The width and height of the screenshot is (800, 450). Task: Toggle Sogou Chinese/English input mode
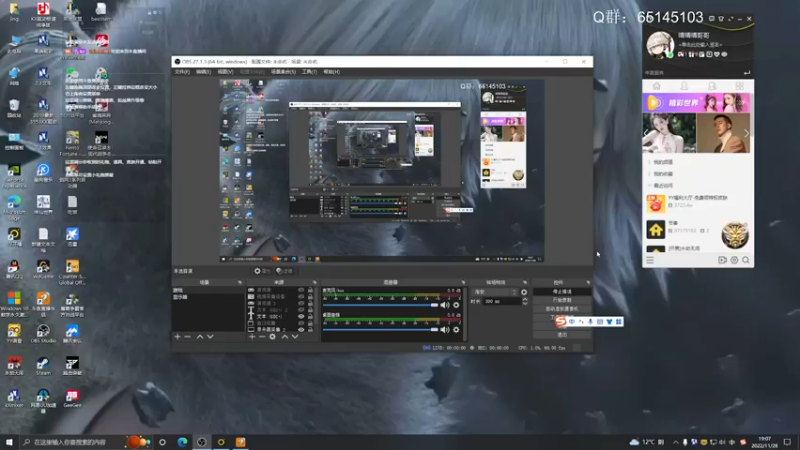click(x=572, y=321)
